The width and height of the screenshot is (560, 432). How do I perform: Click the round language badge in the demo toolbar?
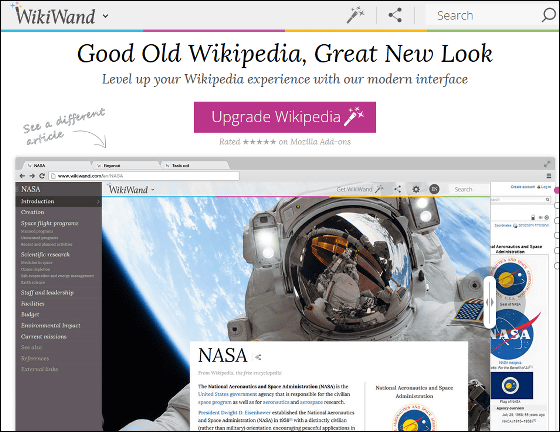(x=434, y=189)
